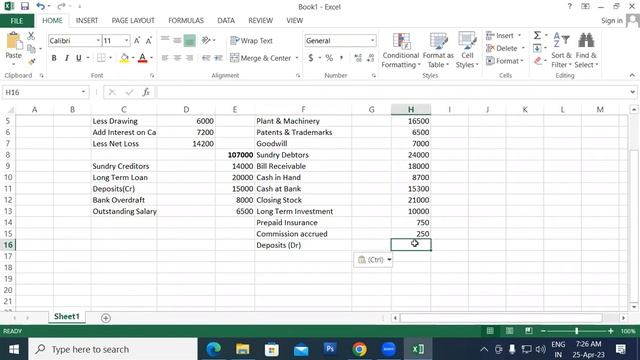Open Merge & Center dropdown arrow
This screenshot has height=360, width=640.
click(x=297, y=58)
